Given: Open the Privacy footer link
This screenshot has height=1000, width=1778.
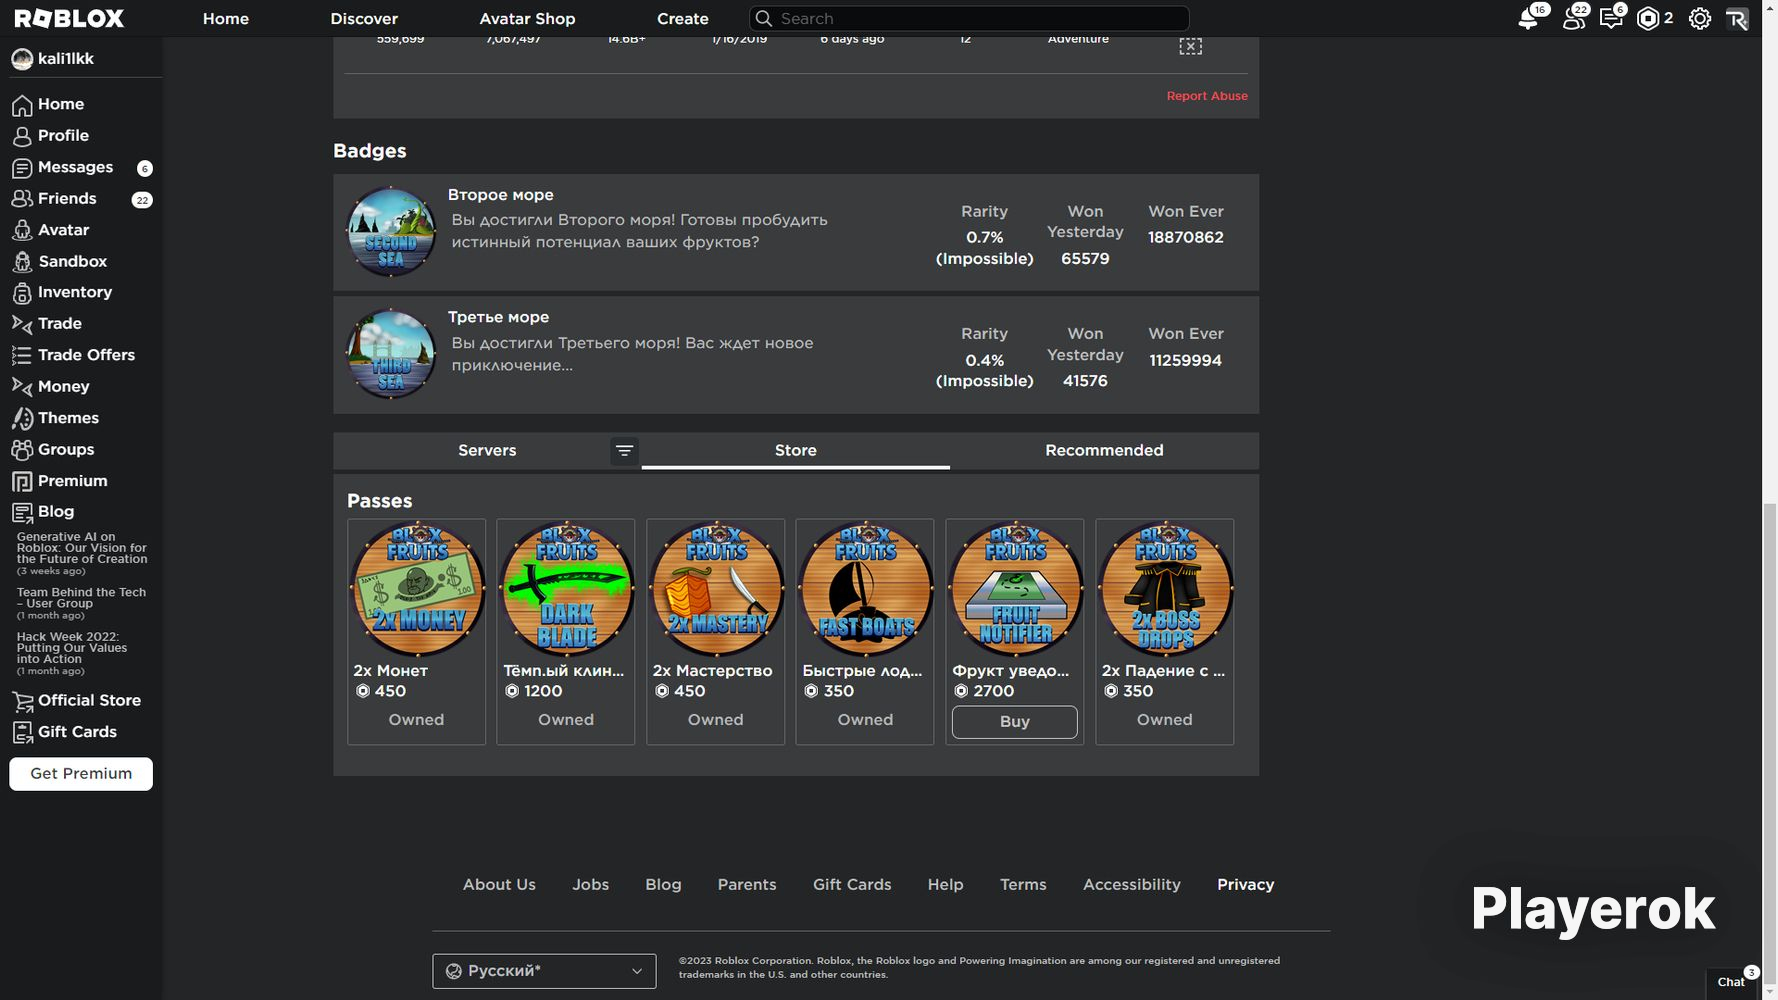Looking at the screenshot, I should [x=1245, y=884].
